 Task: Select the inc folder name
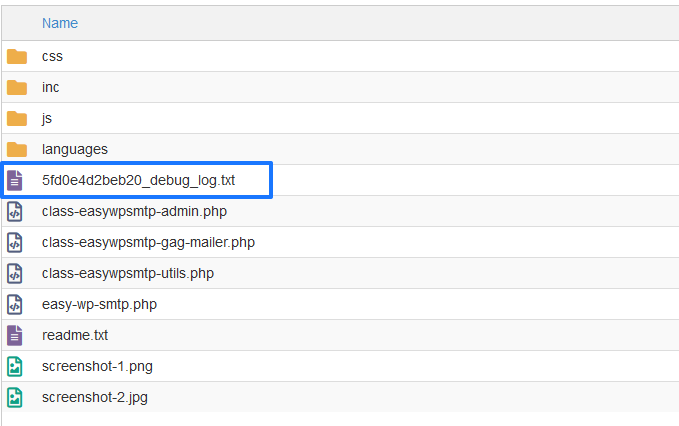click(50, 87)
